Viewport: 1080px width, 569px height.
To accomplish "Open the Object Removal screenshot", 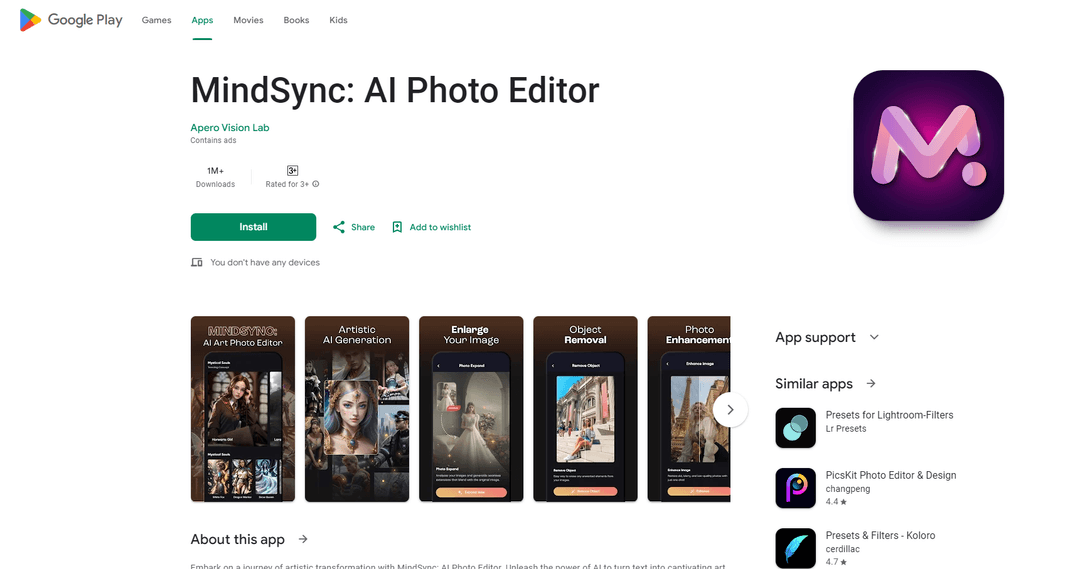I will point(585,409).
